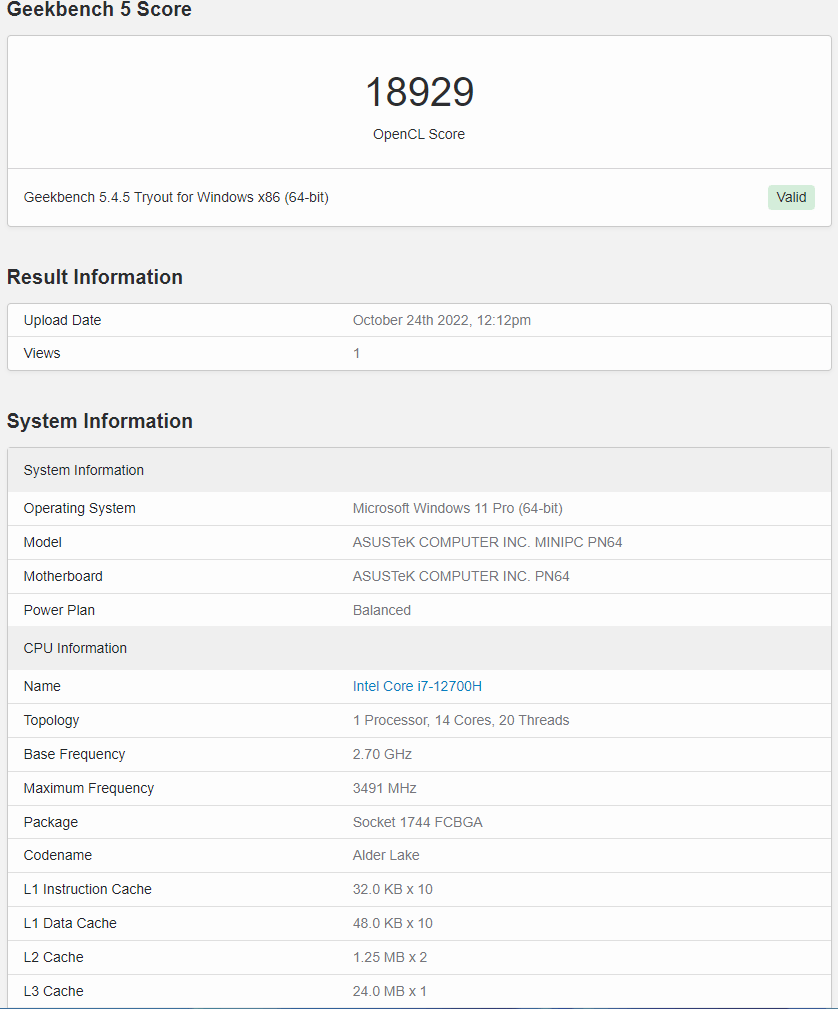Click the System Information table header row

click(419, 470)
